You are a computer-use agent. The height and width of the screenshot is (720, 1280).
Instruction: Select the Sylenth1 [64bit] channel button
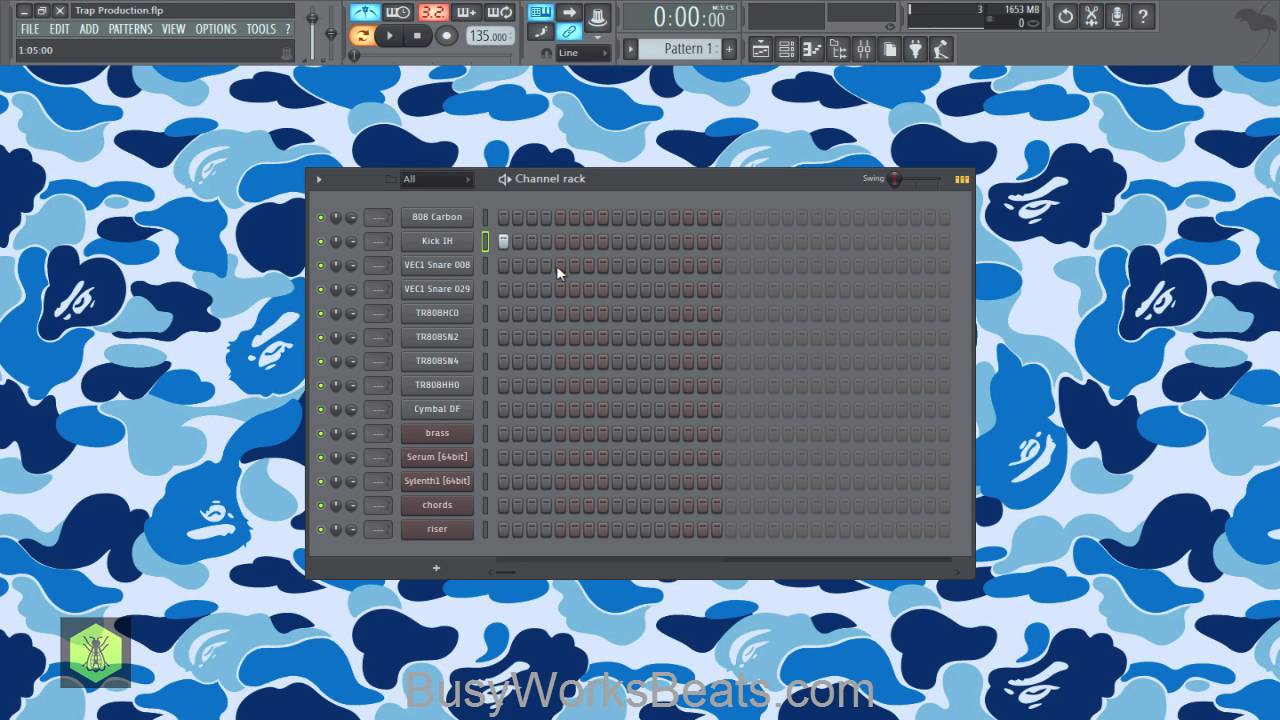coord(437,481)
